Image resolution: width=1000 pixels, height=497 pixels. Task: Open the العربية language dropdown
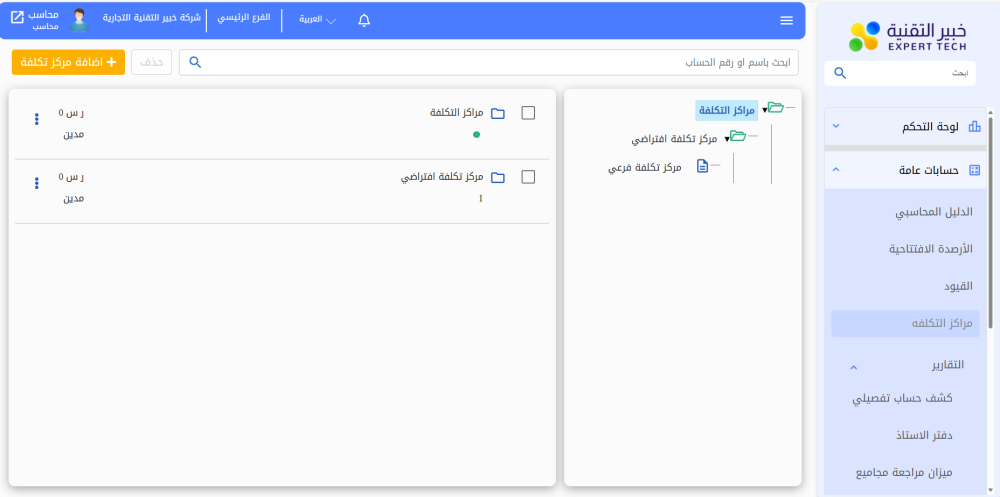[317, 20]
